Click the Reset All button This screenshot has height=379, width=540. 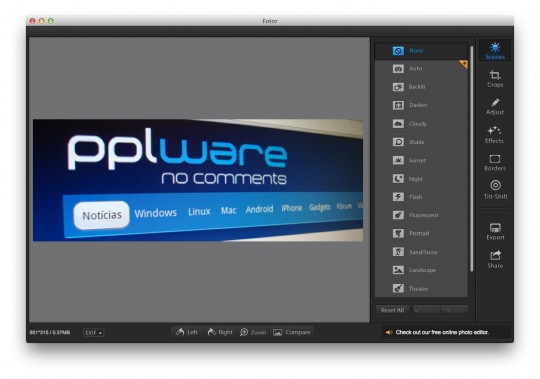click(392, 310)
